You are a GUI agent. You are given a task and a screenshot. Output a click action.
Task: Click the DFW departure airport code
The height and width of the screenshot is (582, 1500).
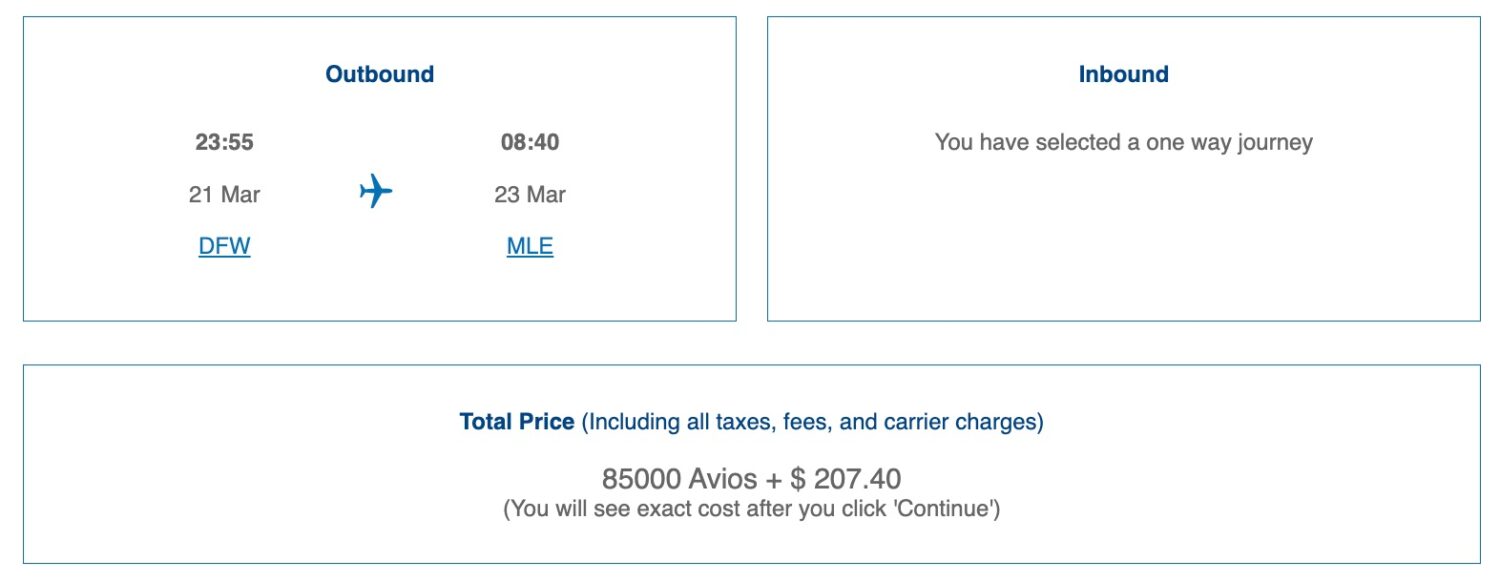click(x=224, y=245)
